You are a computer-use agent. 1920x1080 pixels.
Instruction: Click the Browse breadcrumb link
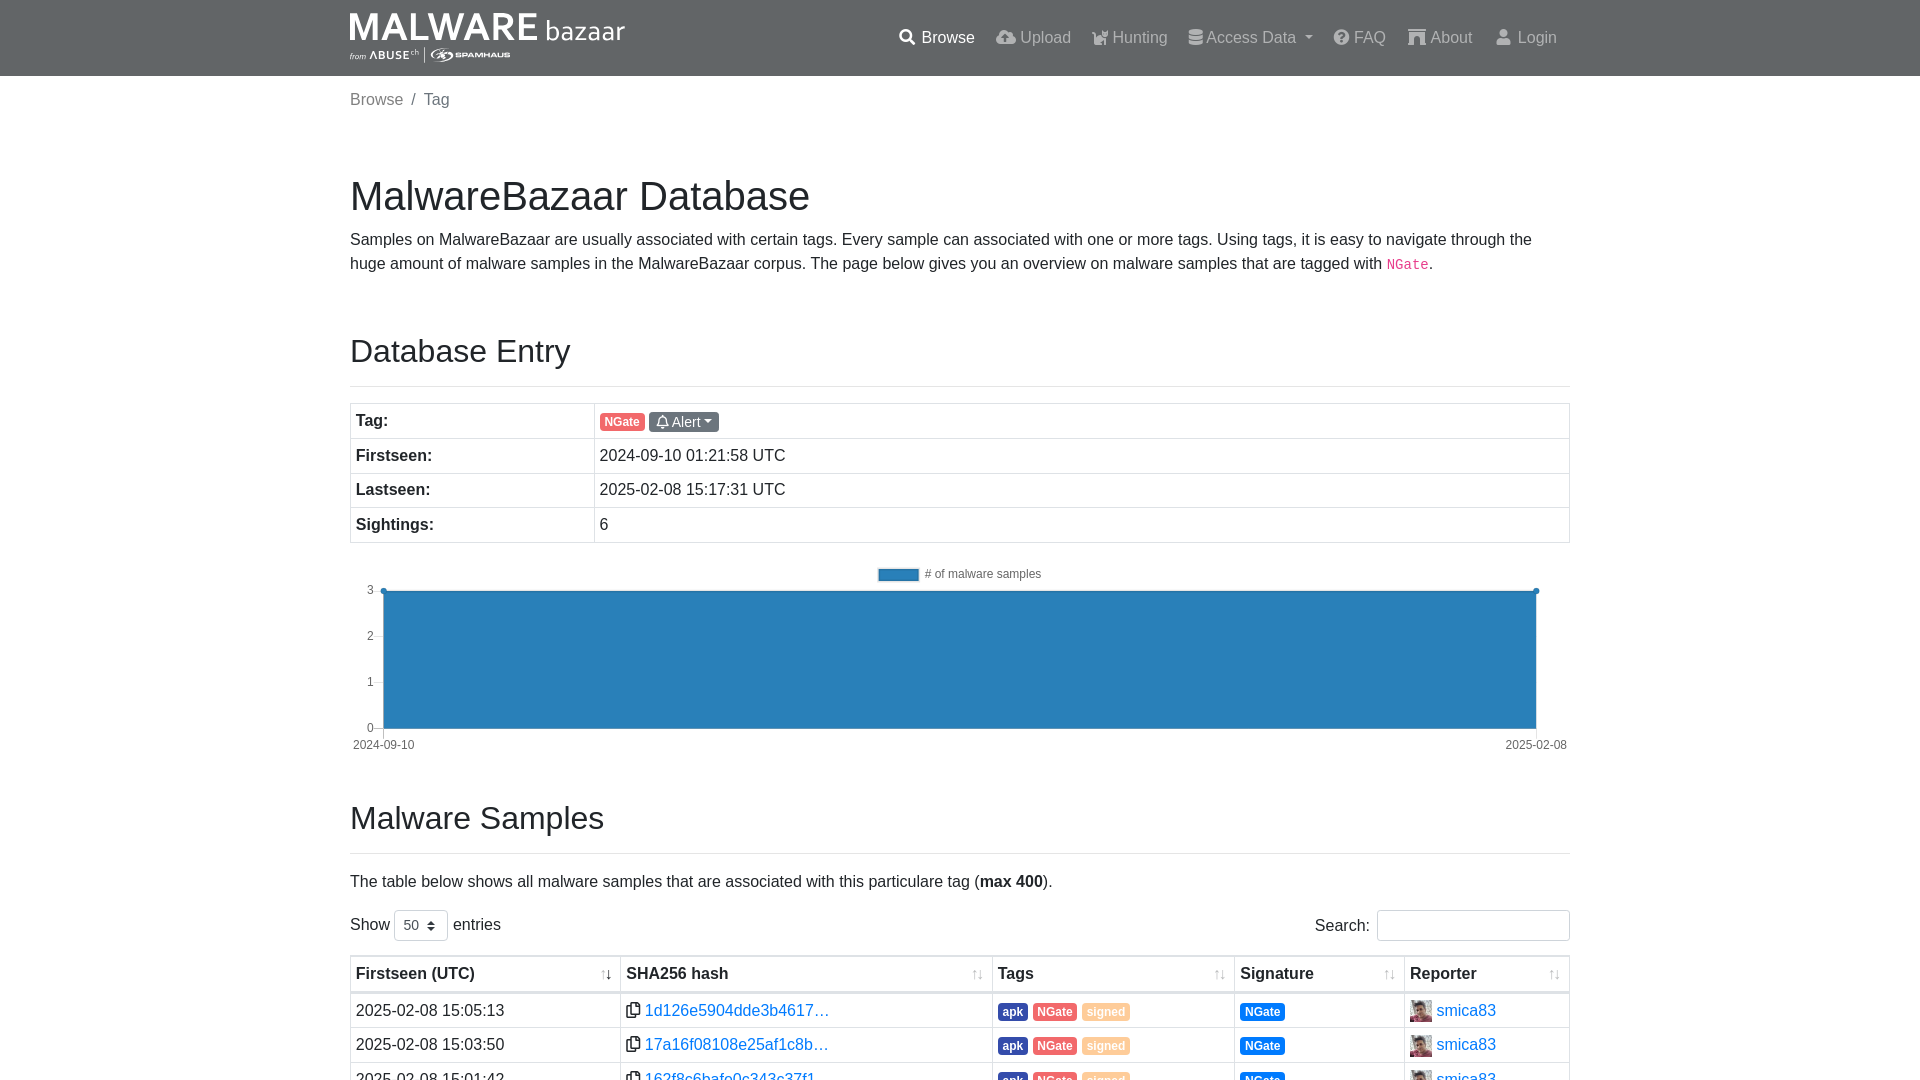point(376,100)
